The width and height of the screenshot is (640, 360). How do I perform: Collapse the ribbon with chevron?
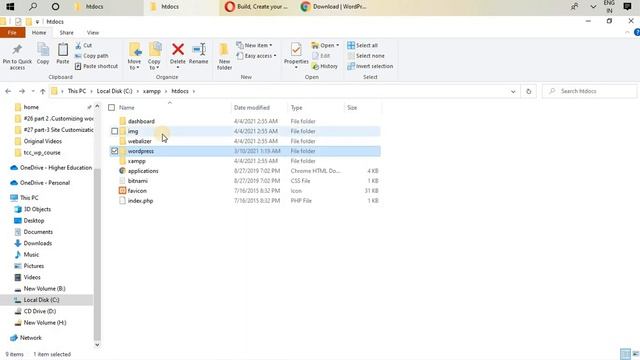pos(627,33)
